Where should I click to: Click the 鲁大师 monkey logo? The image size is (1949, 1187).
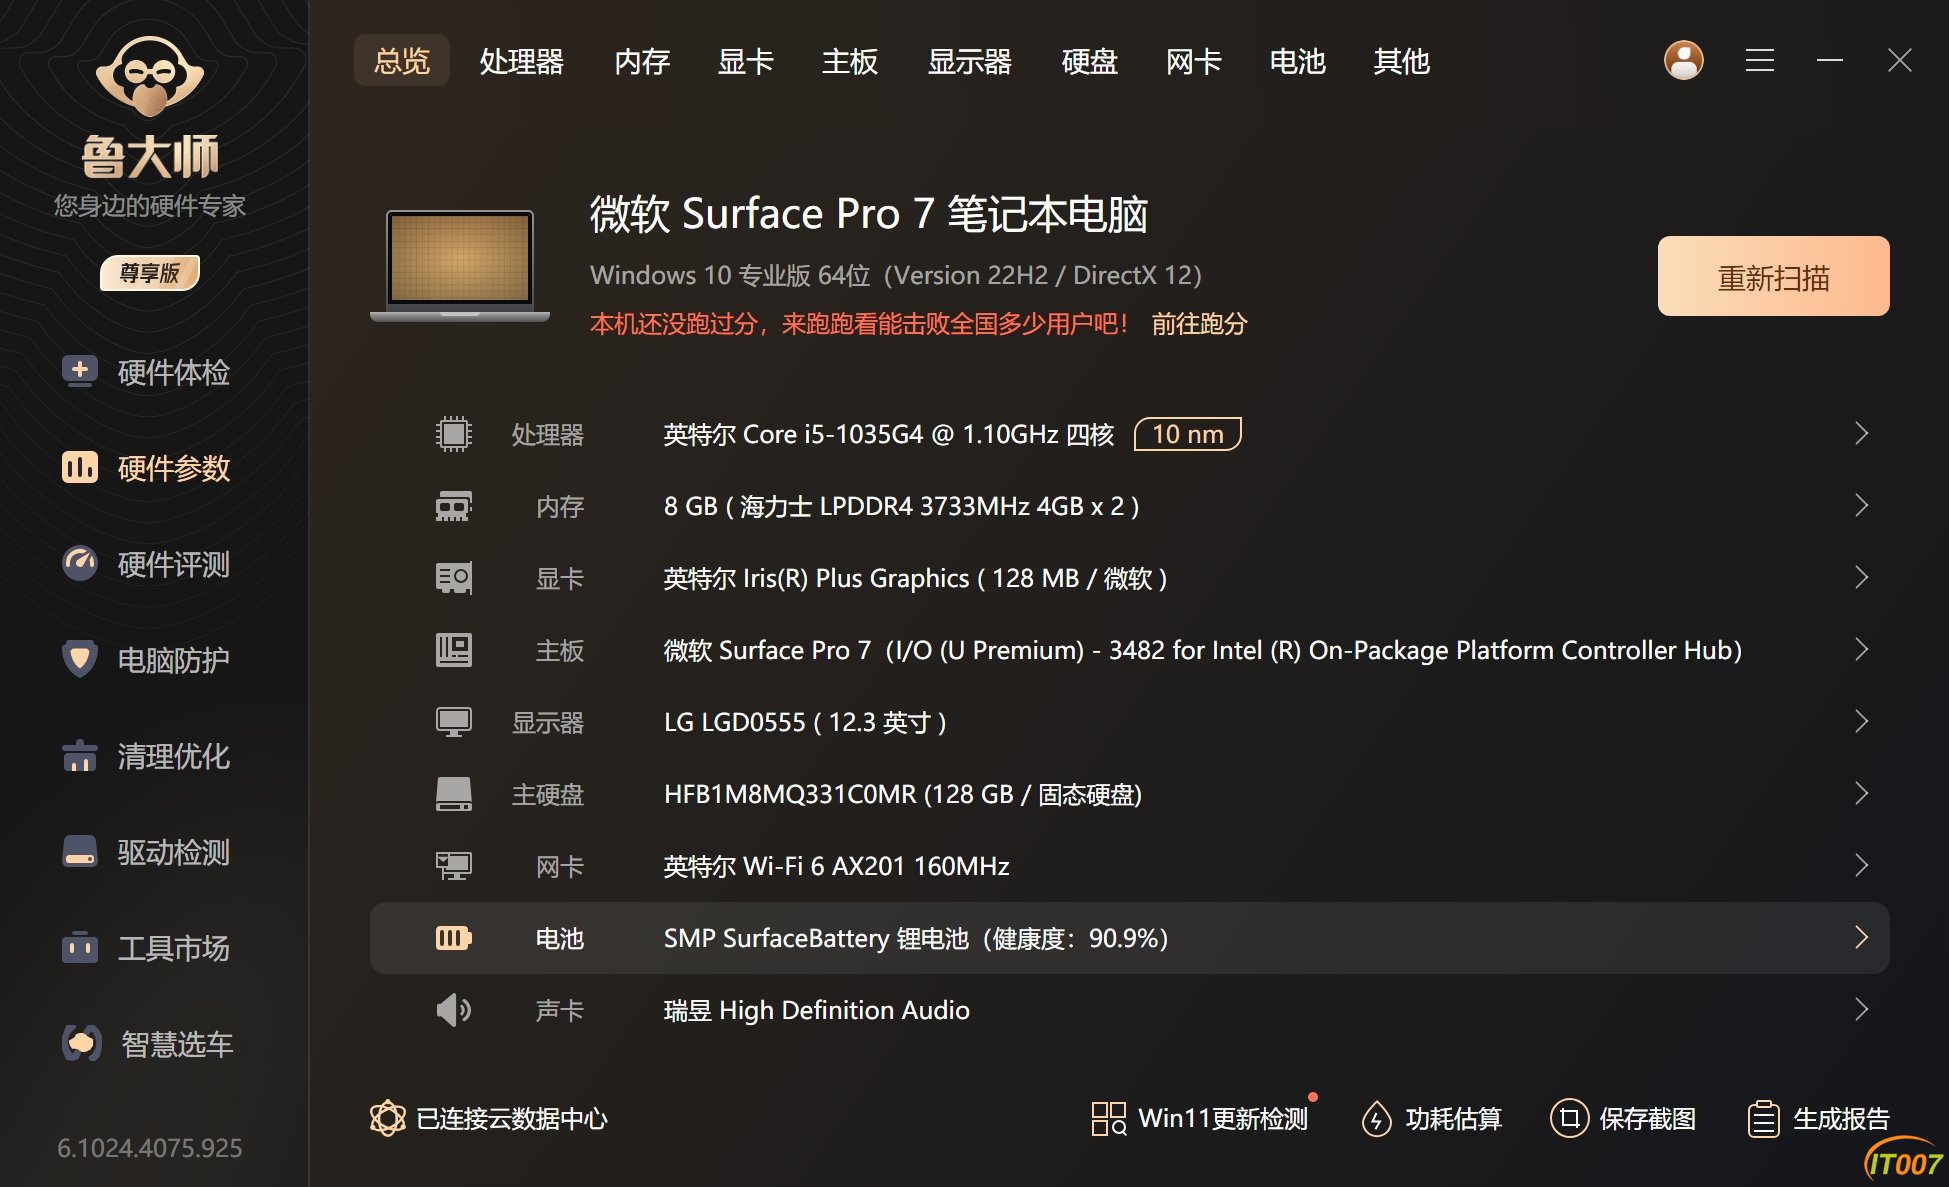coord(150,76)
